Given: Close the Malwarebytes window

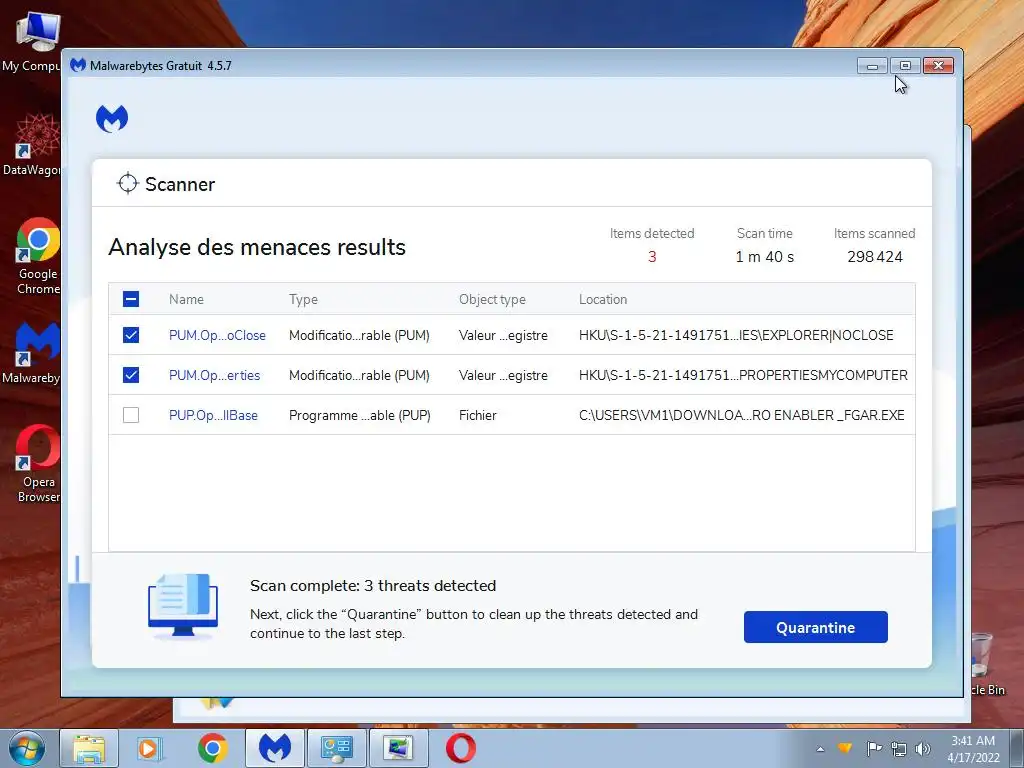Looking at the screenshot, I should pos(938,65).
